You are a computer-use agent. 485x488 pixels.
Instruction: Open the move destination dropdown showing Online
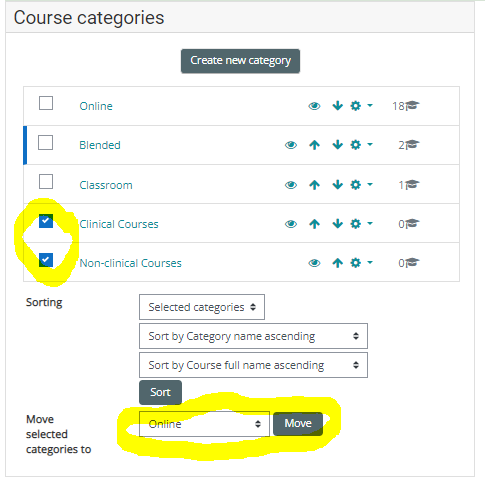point(204,424)
